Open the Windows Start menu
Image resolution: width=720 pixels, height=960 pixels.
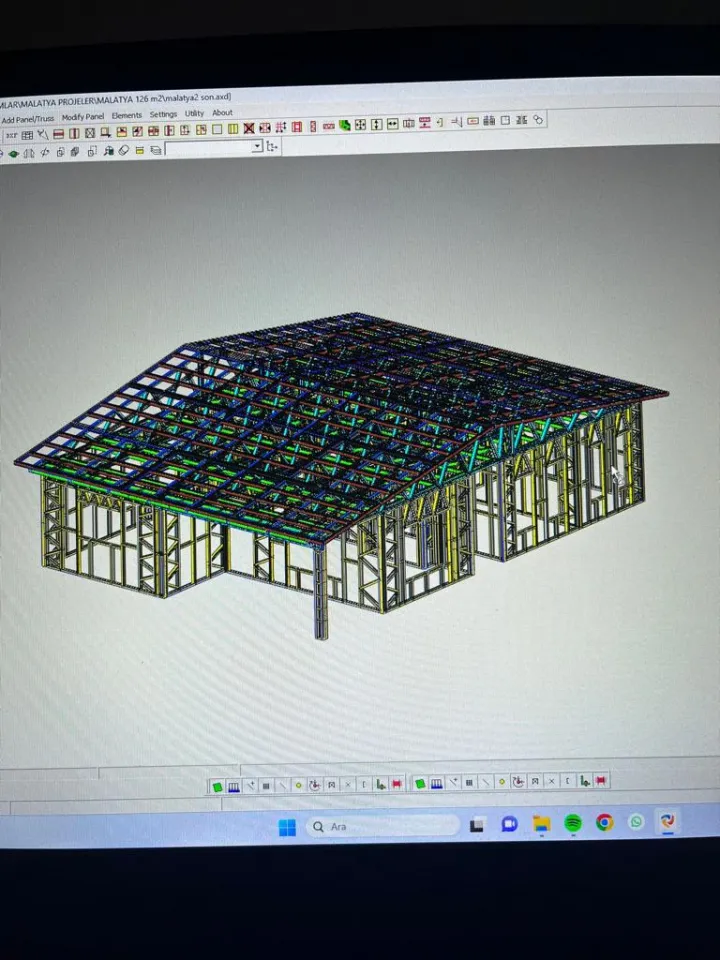tap(287, 828)
